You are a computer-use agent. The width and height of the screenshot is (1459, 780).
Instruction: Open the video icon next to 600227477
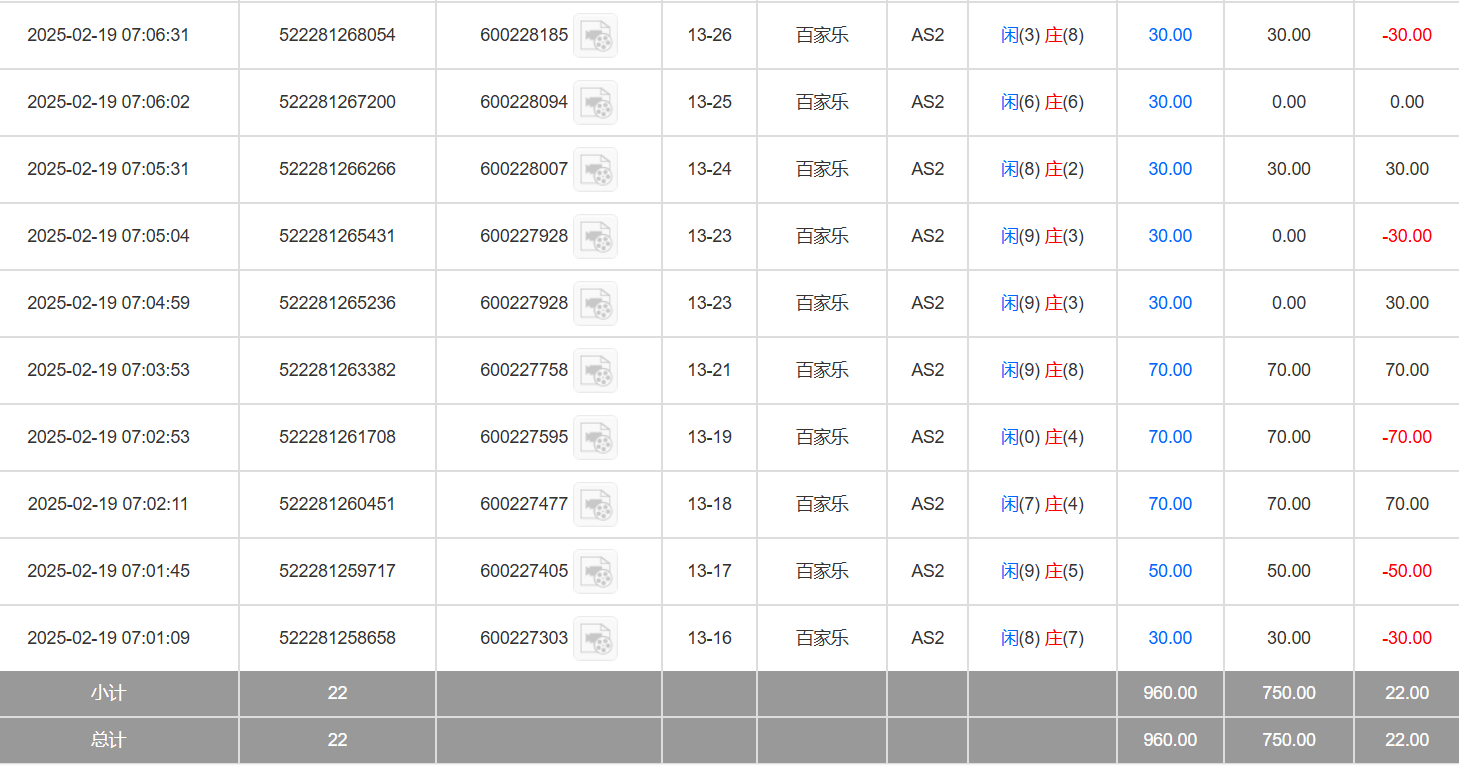click(595, 505)
